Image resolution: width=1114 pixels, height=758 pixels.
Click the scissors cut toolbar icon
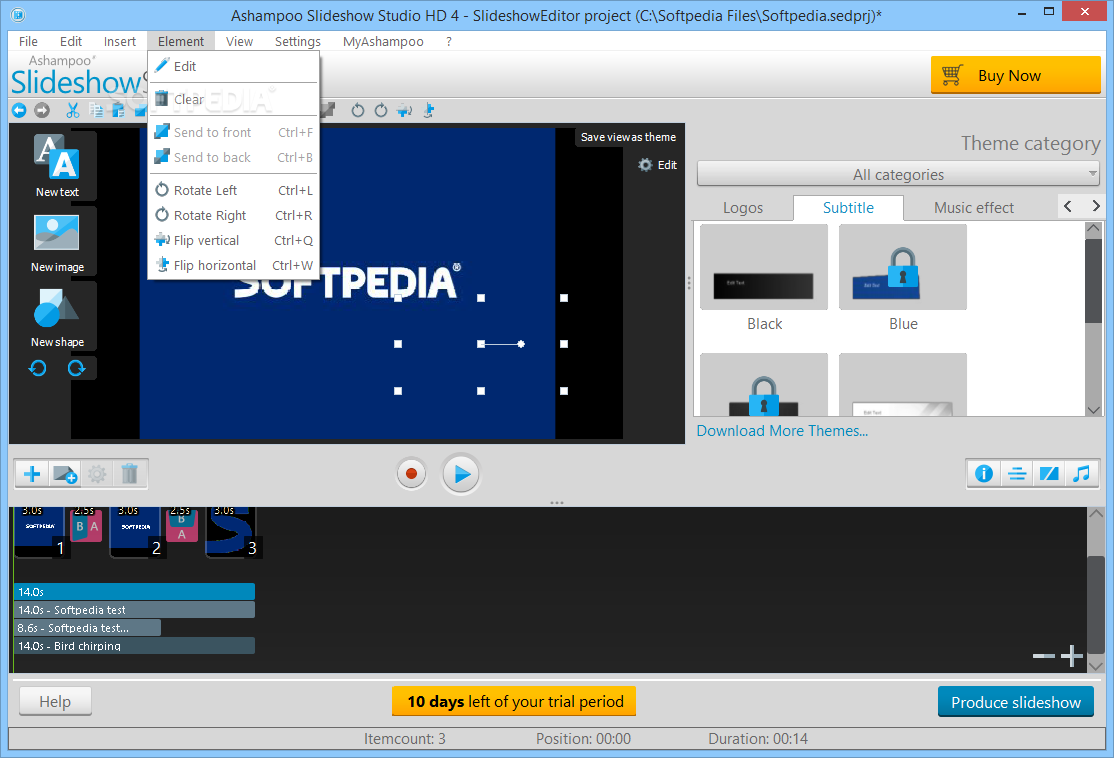[x=72, y=110]
